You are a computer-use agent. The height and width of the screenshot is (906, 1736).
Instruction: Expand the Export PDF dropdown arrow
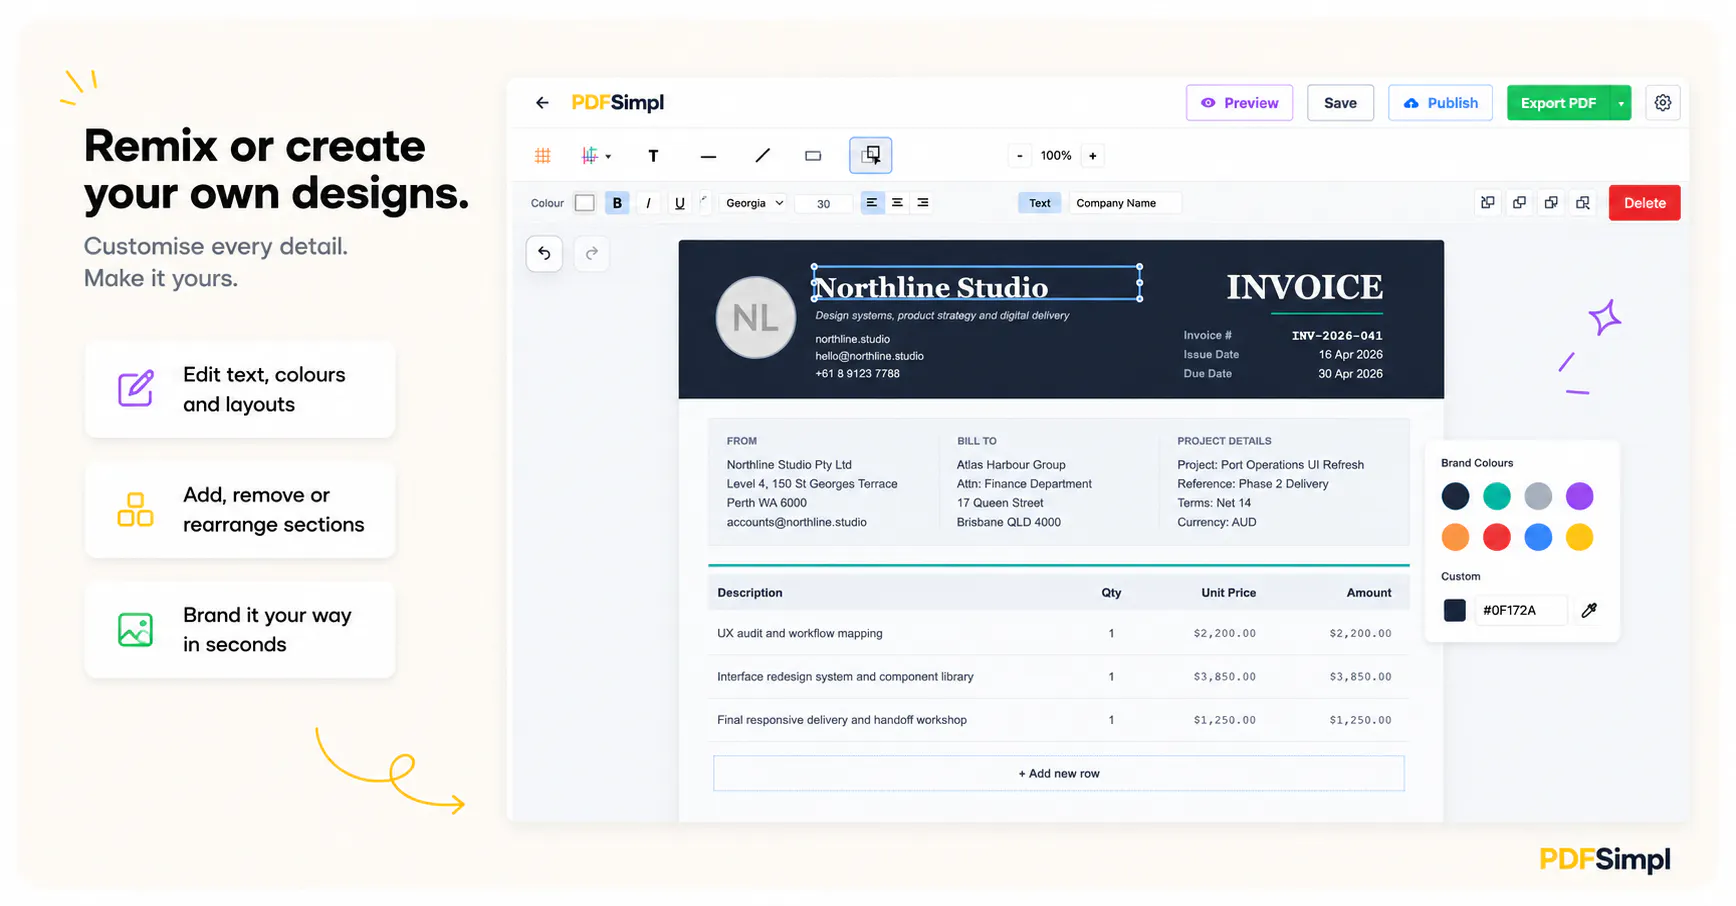pos(1621,103)
